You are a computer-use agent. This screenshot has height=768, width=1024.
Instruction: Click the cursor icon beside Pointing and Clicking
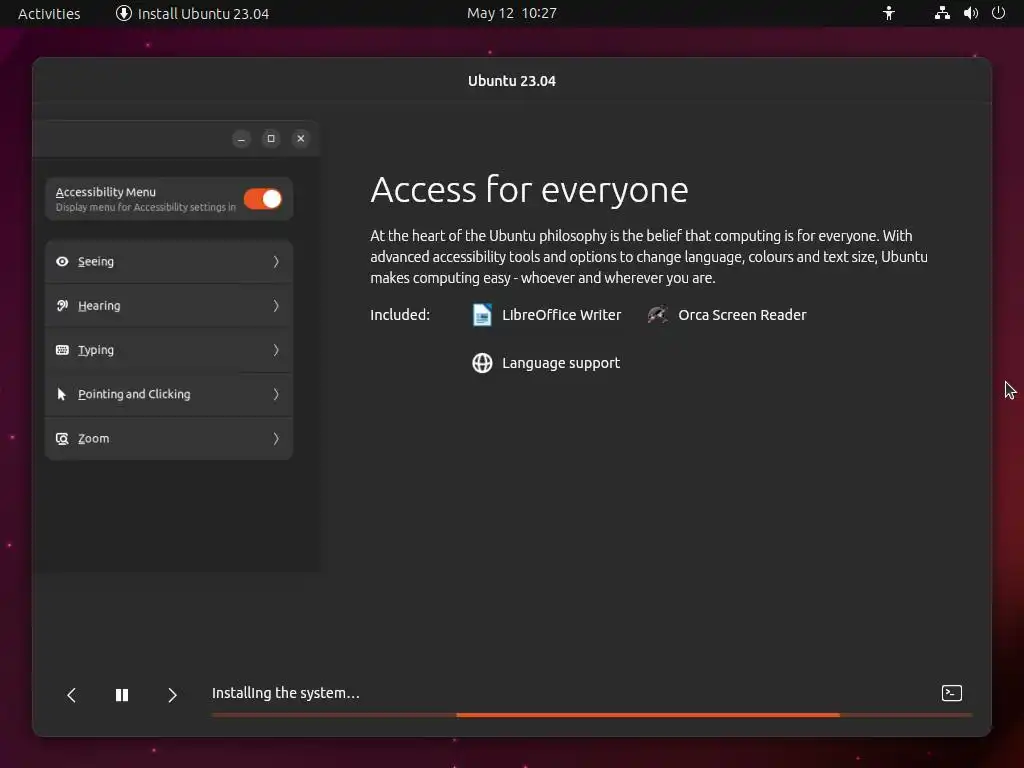(x=62, y=394)
